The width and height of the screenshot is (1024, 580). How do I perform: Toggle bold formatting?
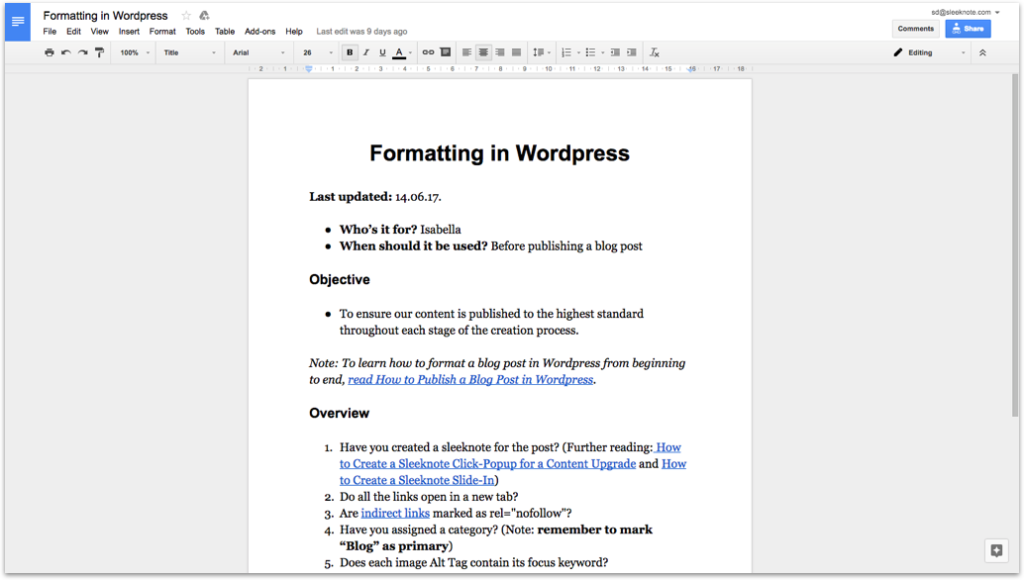pyautogui.click(x=349, y=52)
